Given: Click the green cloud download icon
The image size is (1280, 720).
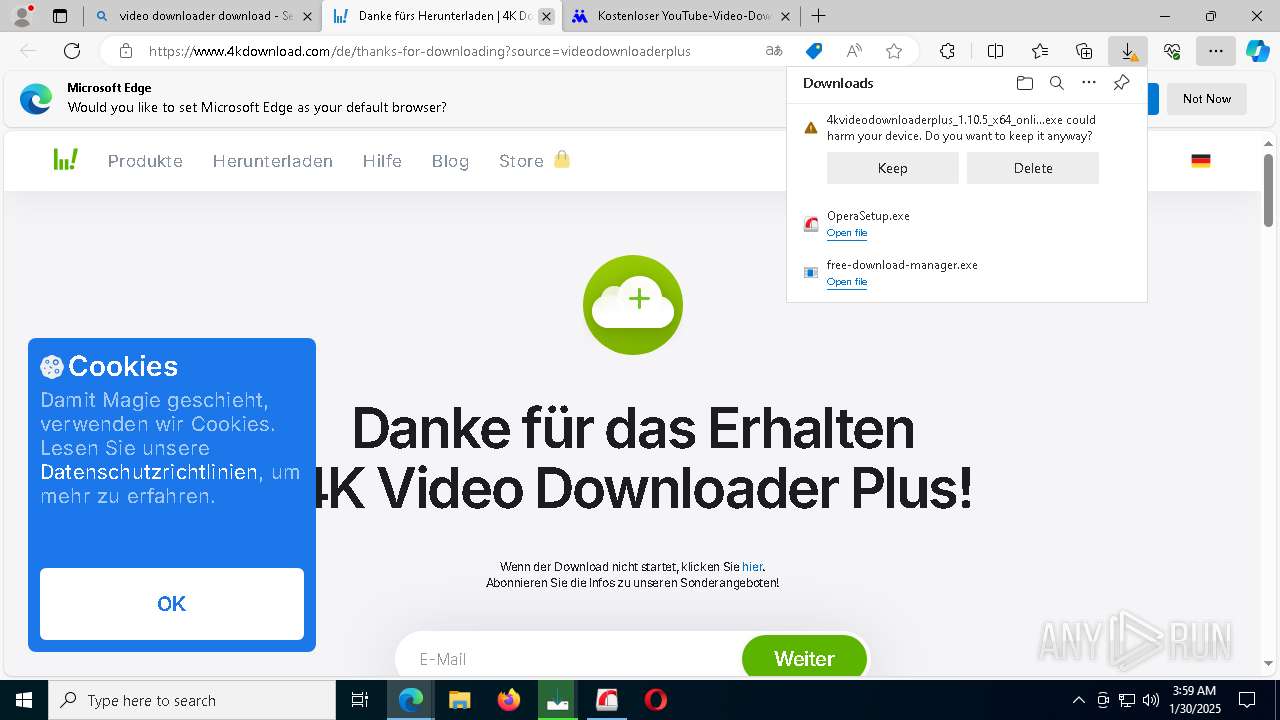Looking at the screenshot, I should point(633,304).
